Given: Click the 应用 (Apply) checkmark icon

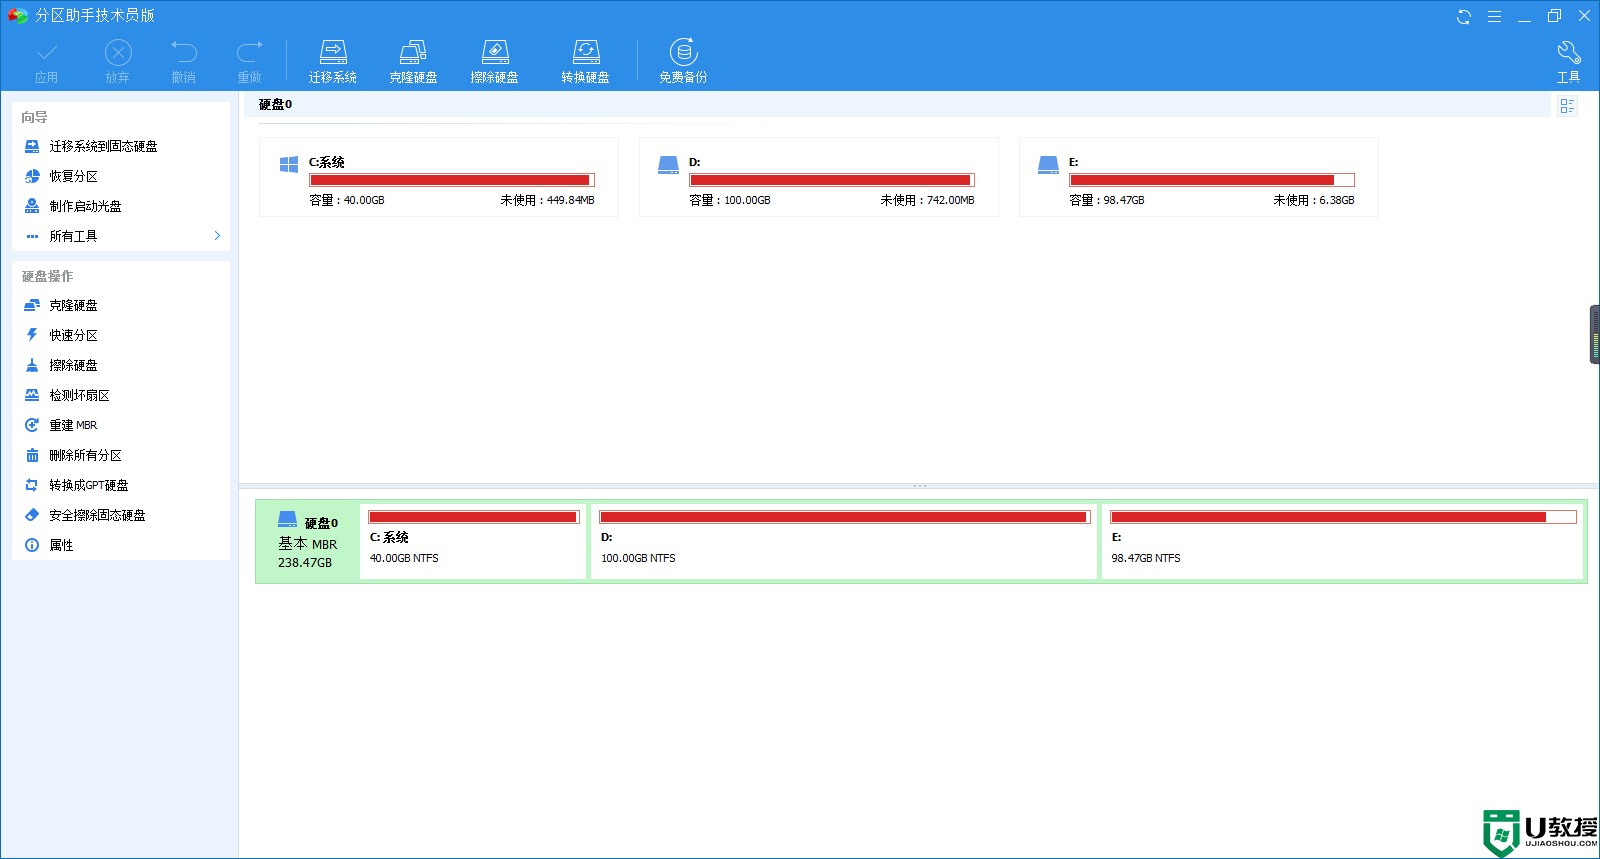Looking at the screenshot, I should (47, 52).
